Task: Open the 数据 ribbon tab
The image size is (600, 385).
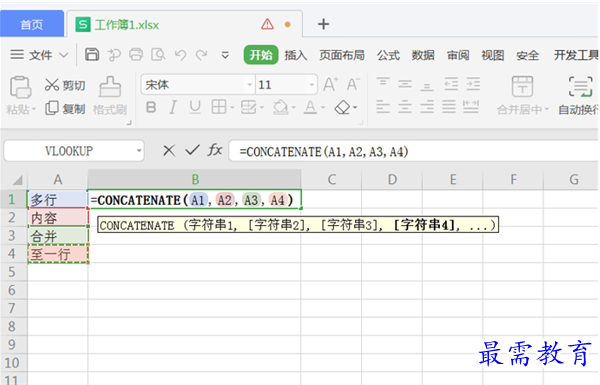Action: pos(423,55)
